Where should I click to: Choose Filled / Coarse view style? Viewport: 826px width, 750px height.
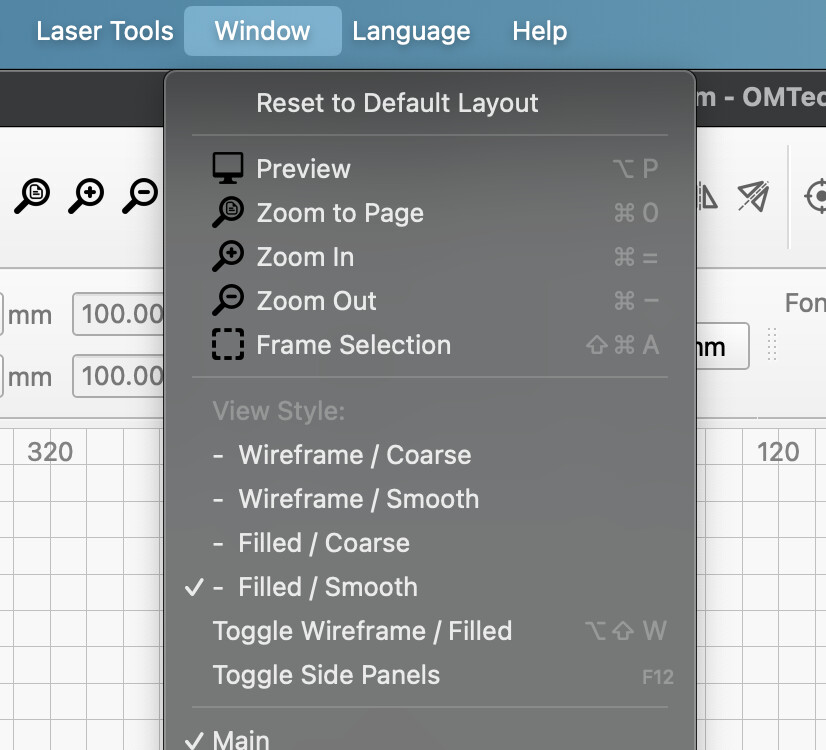pos(324,543)
